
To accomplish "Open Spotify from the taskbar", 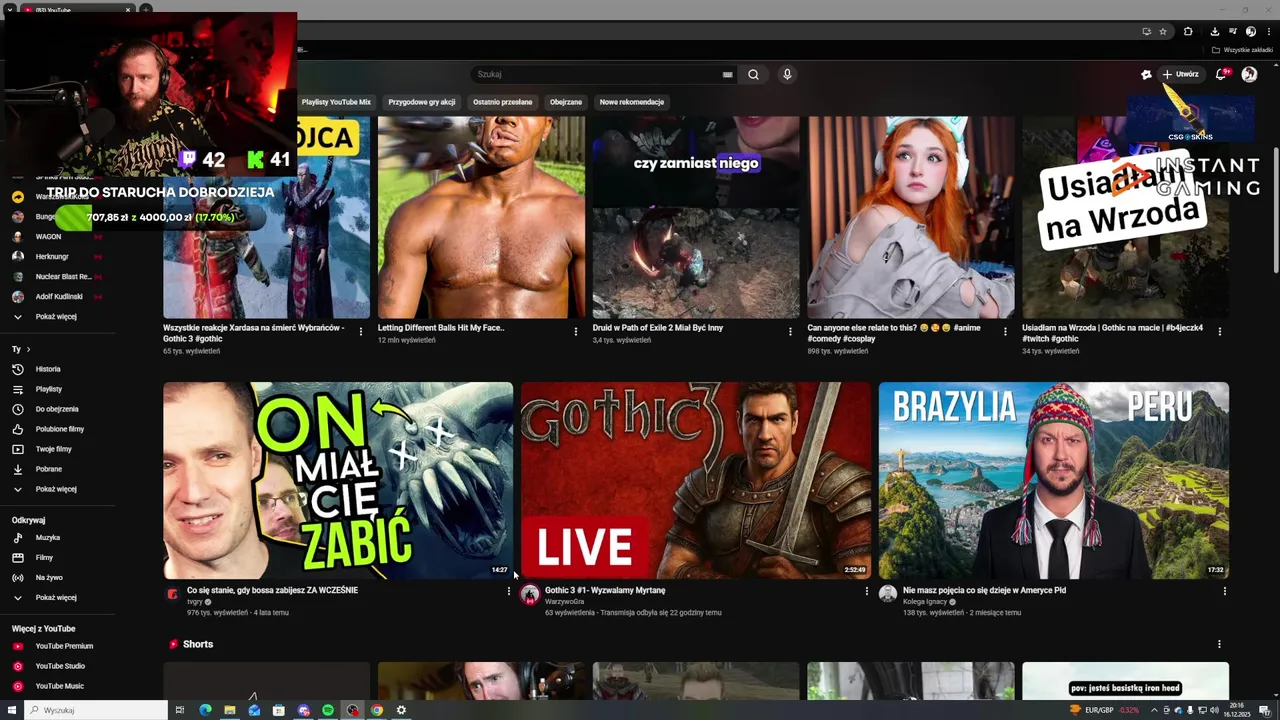I will coord(328,710).
